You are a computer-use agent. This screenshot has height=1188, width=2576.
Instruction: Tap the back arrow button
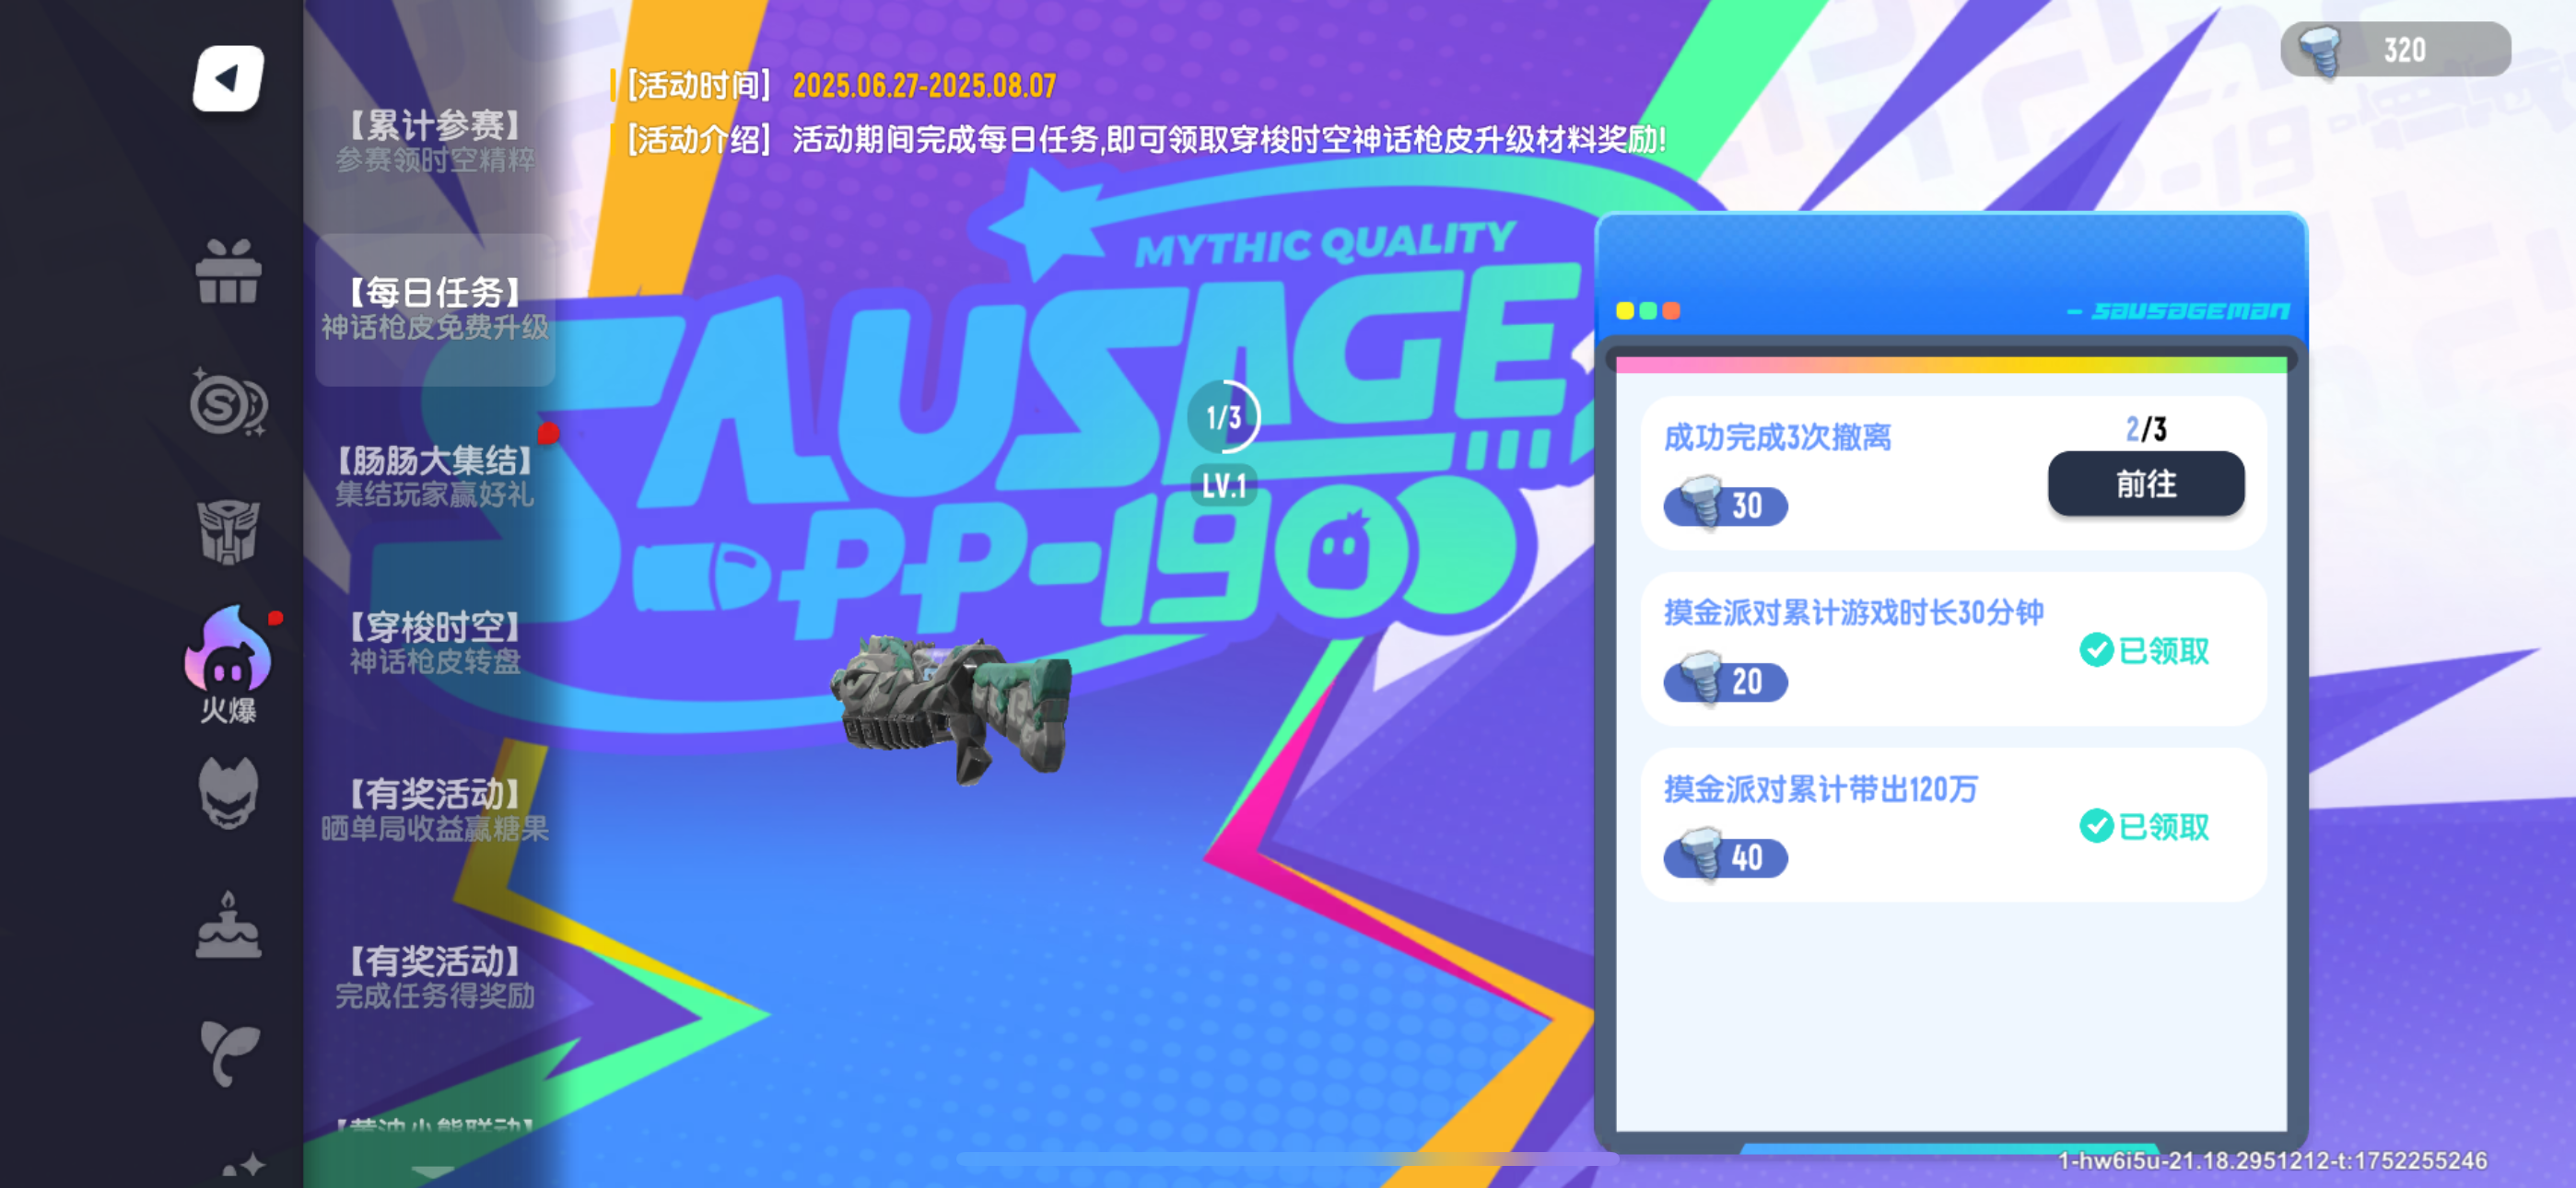click(228, 78)
